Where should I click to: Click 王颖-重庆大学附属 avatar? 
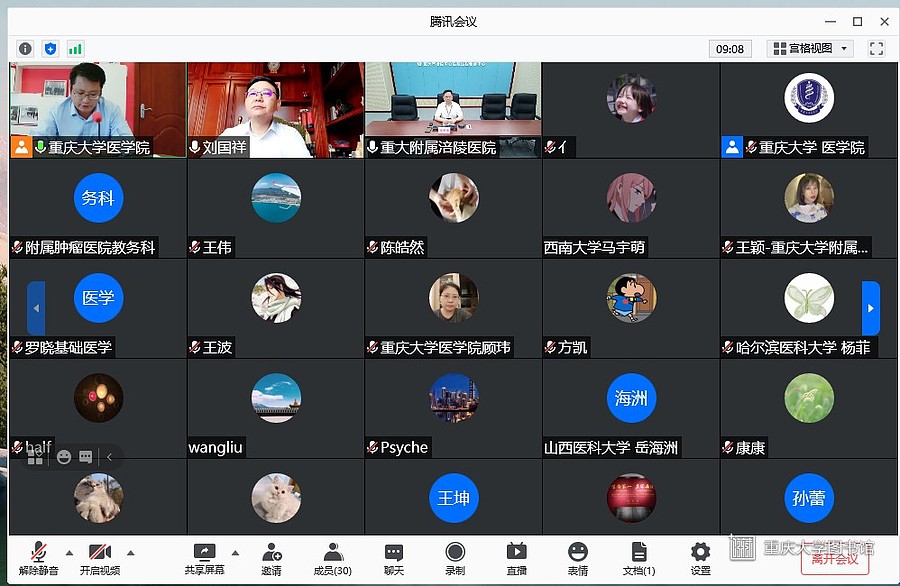click(809, 198)
